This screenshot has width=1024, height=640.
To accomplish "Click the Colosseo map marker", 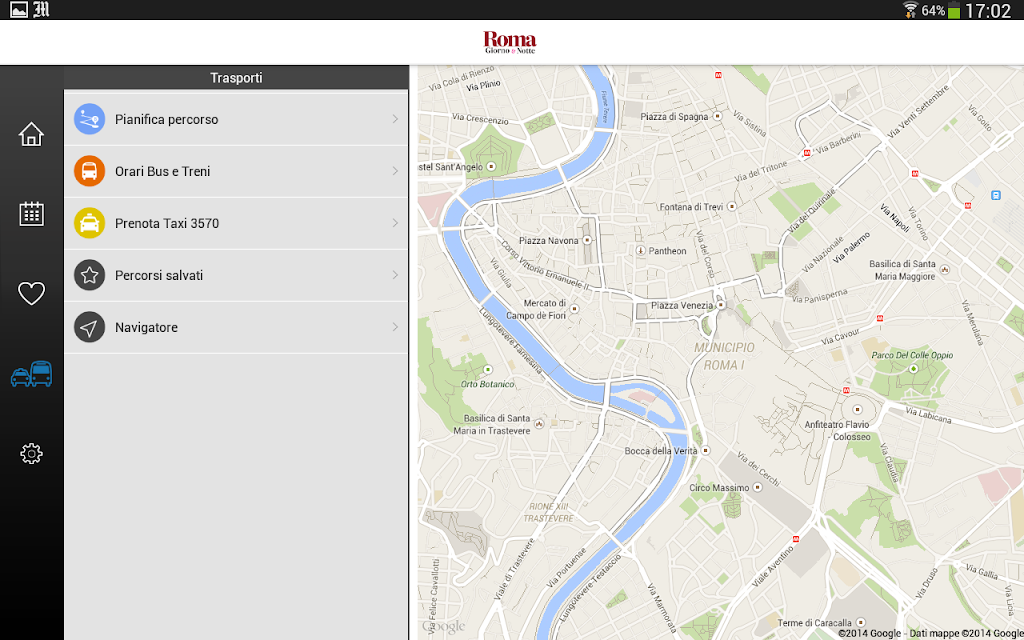I will pos(857,410).
